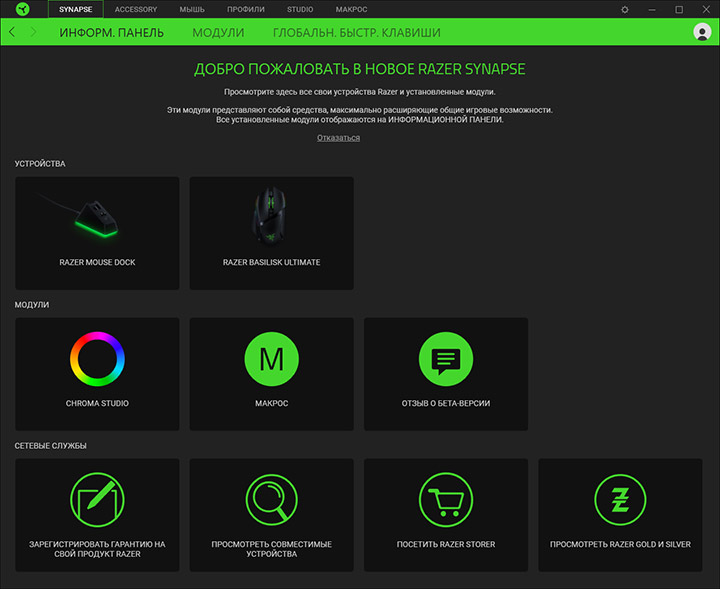Click RAZER BASILISK ULTIMATE label
The width and height of the screenshot is (720, 589).
[271, 262]
